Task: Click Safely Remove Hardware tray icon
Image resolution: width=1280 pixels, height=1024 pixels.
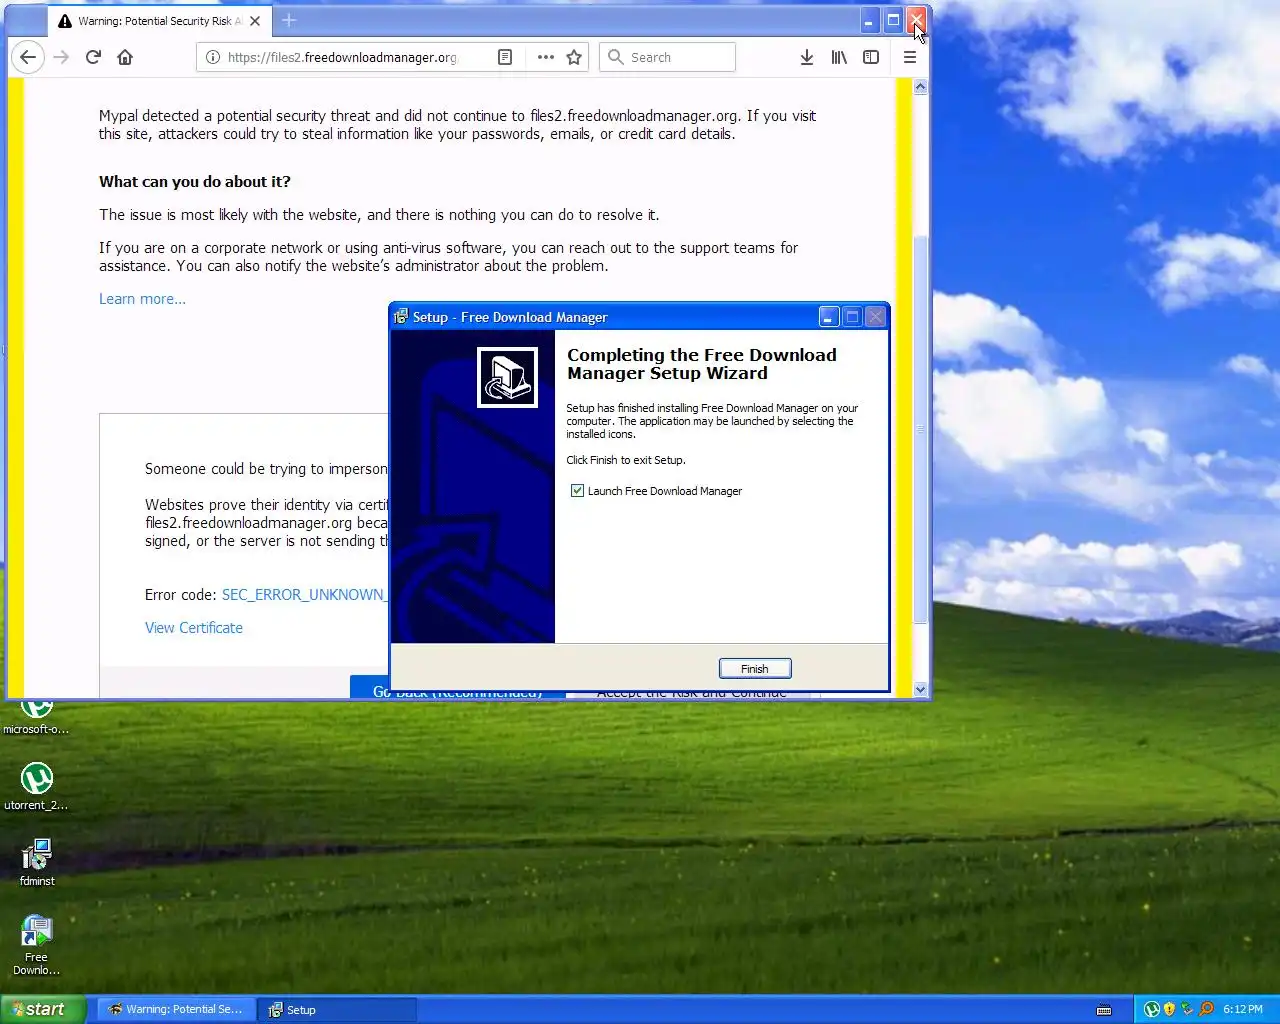Action: pyautogui.click(x=1187, y=1009)
